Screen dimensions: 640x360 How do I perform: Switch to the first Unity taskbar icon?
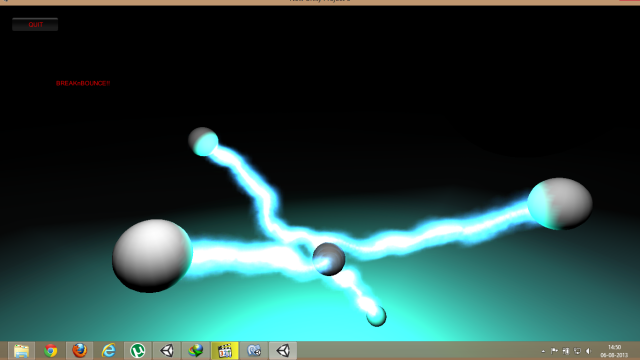point(167,351)
